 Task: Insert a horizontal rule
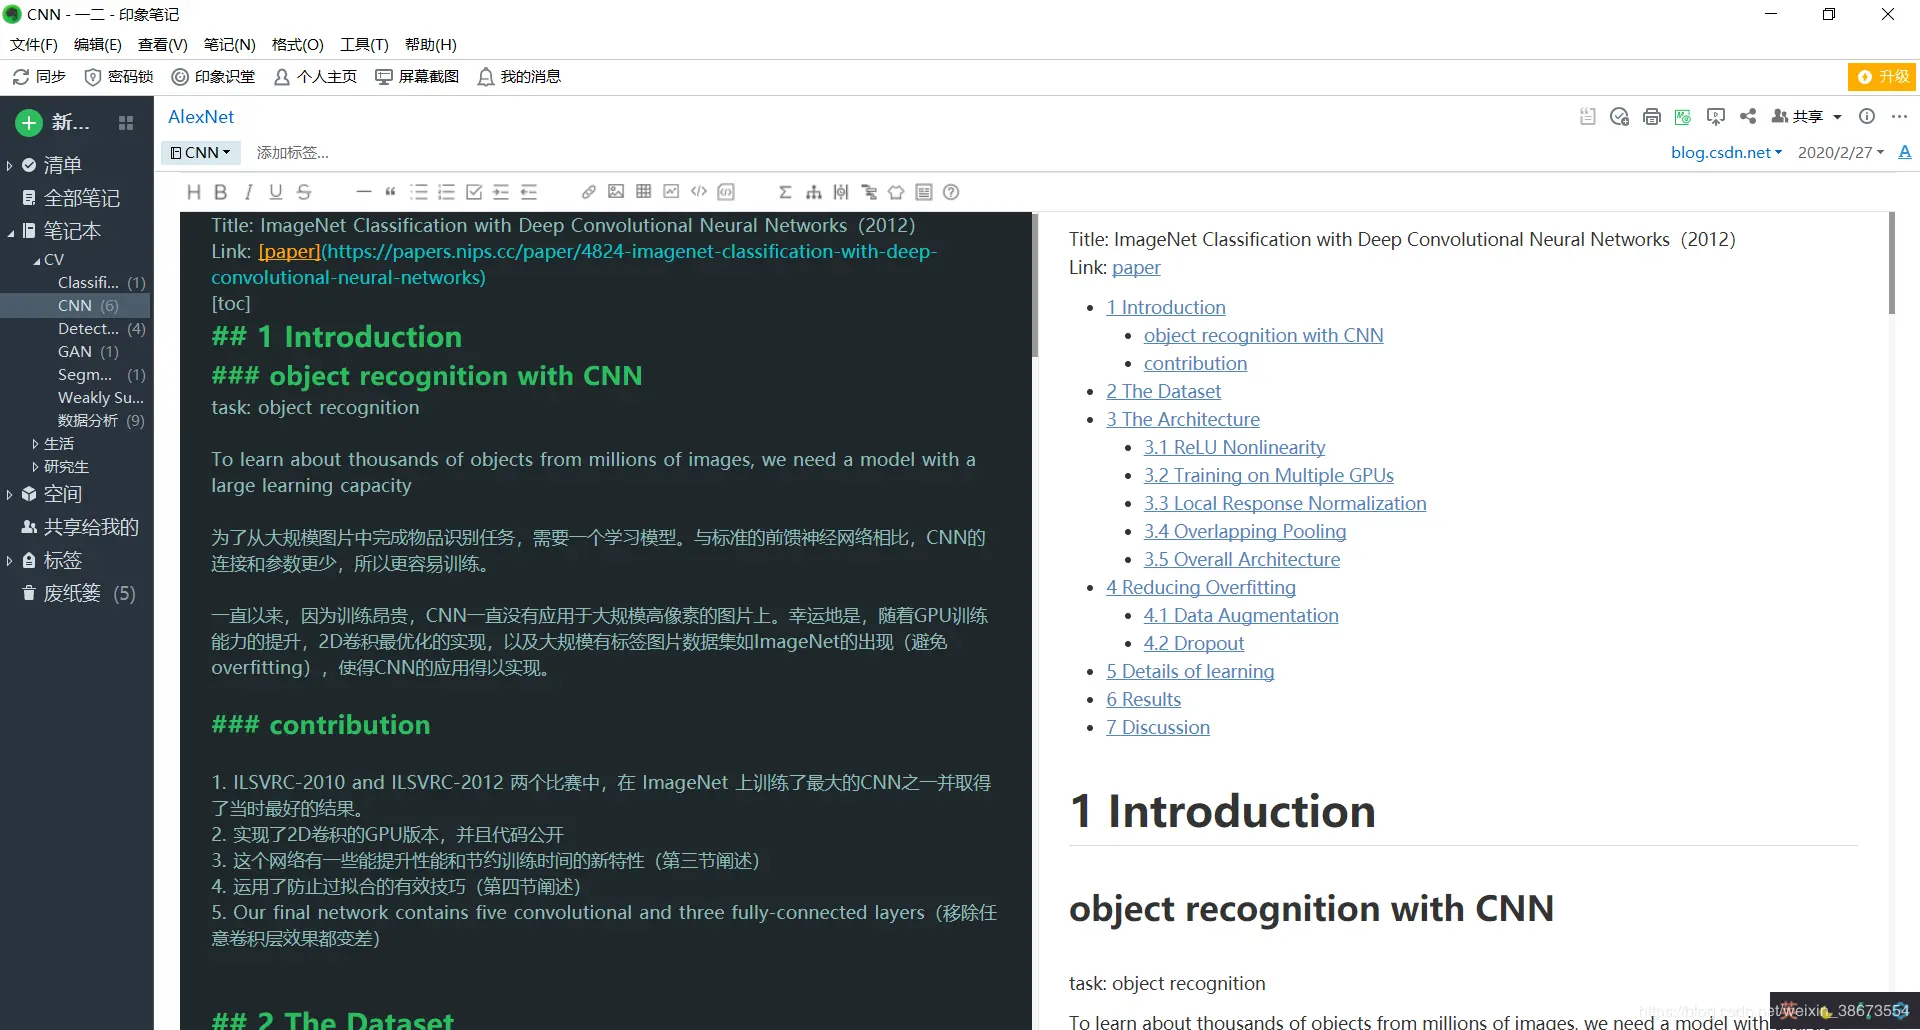click(364, 192)
